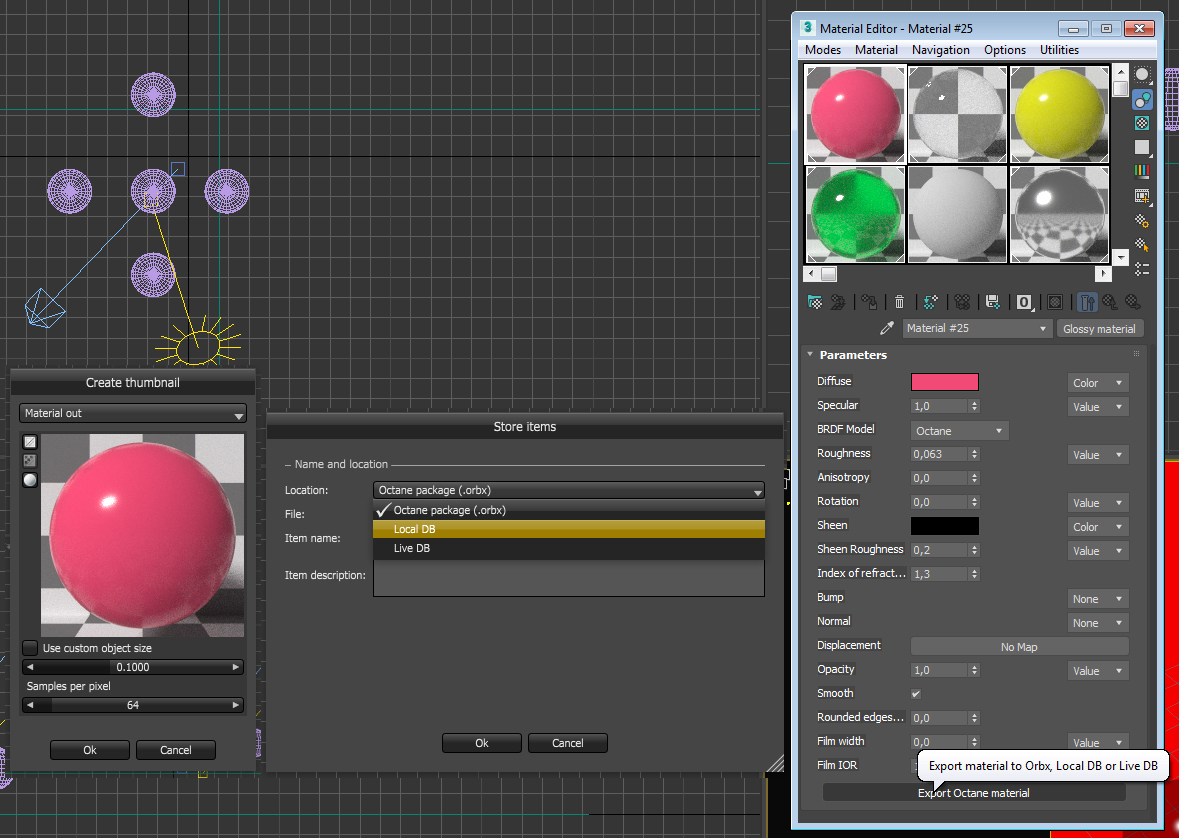Image resolution: width=1179 pixels, height=838 pixels.
Task: Open the Options menu
Action: click(1005, 50)
